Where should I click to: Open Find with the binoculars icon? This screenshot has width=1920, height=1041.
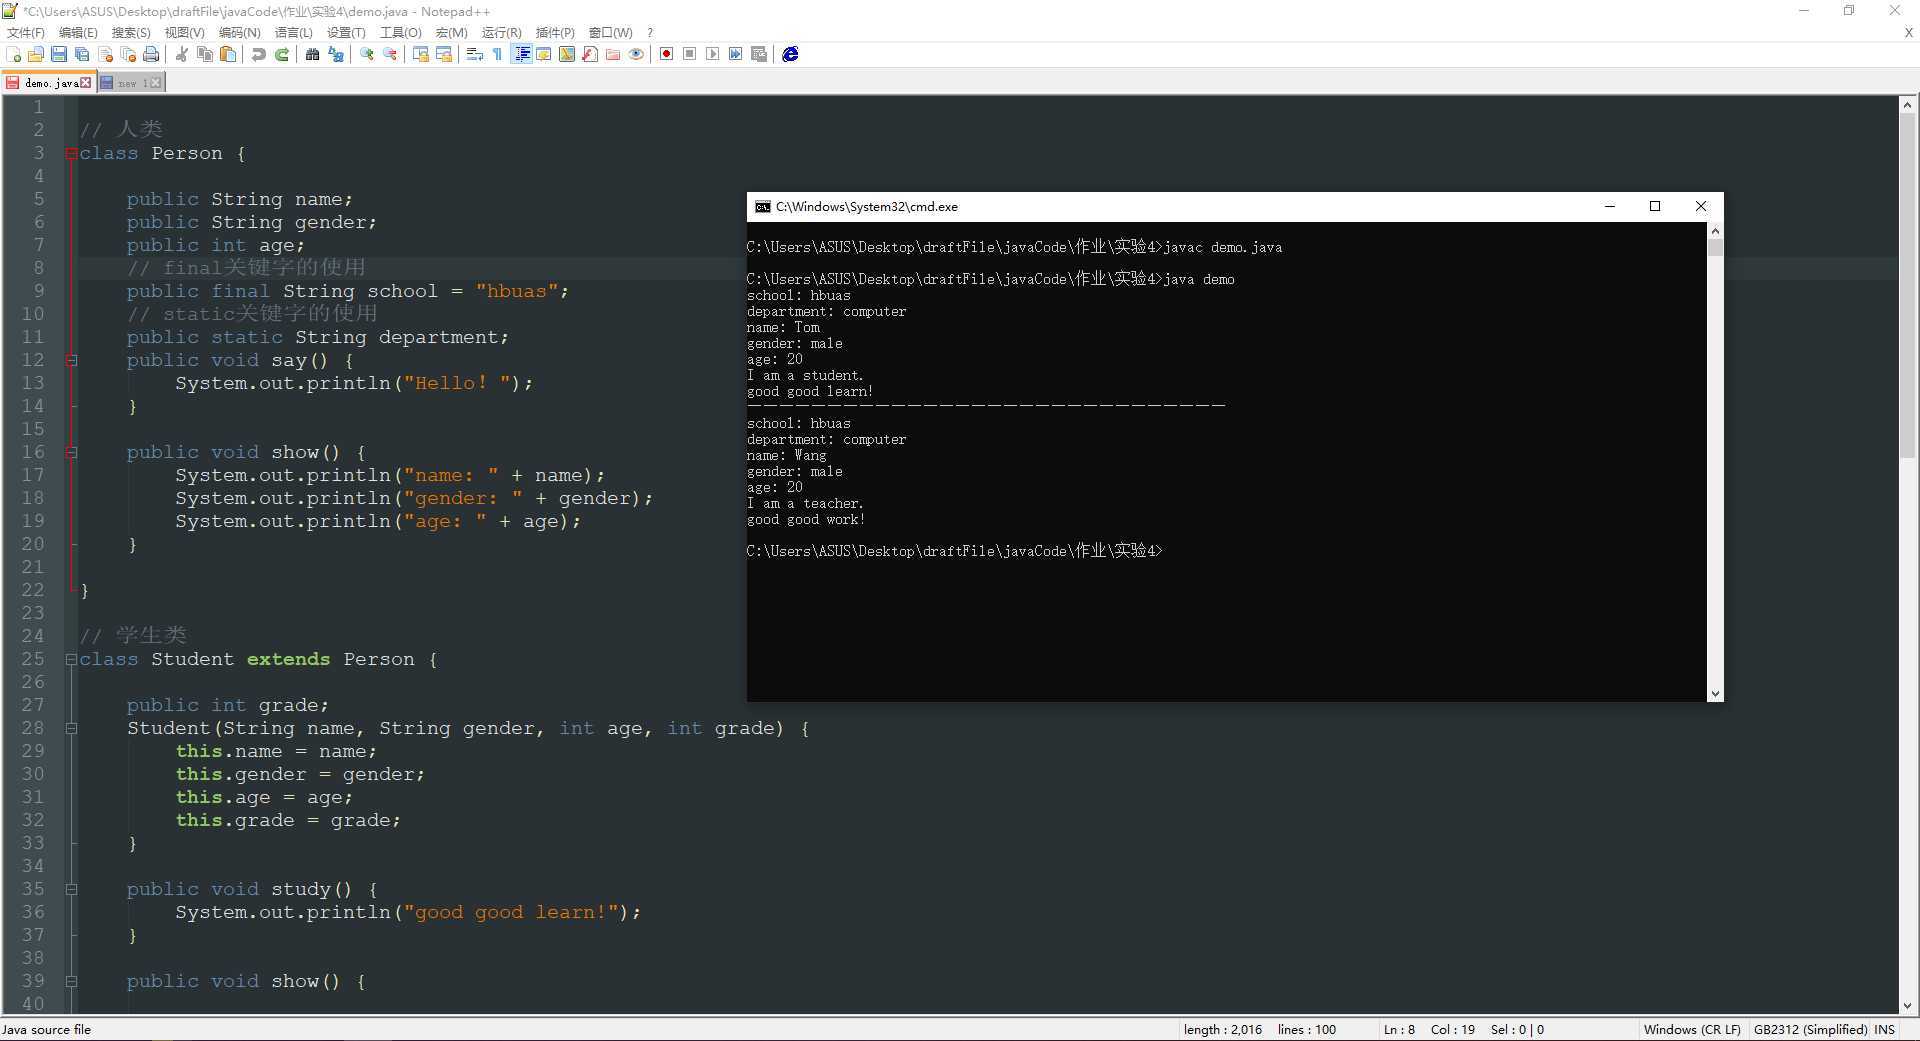313,54
